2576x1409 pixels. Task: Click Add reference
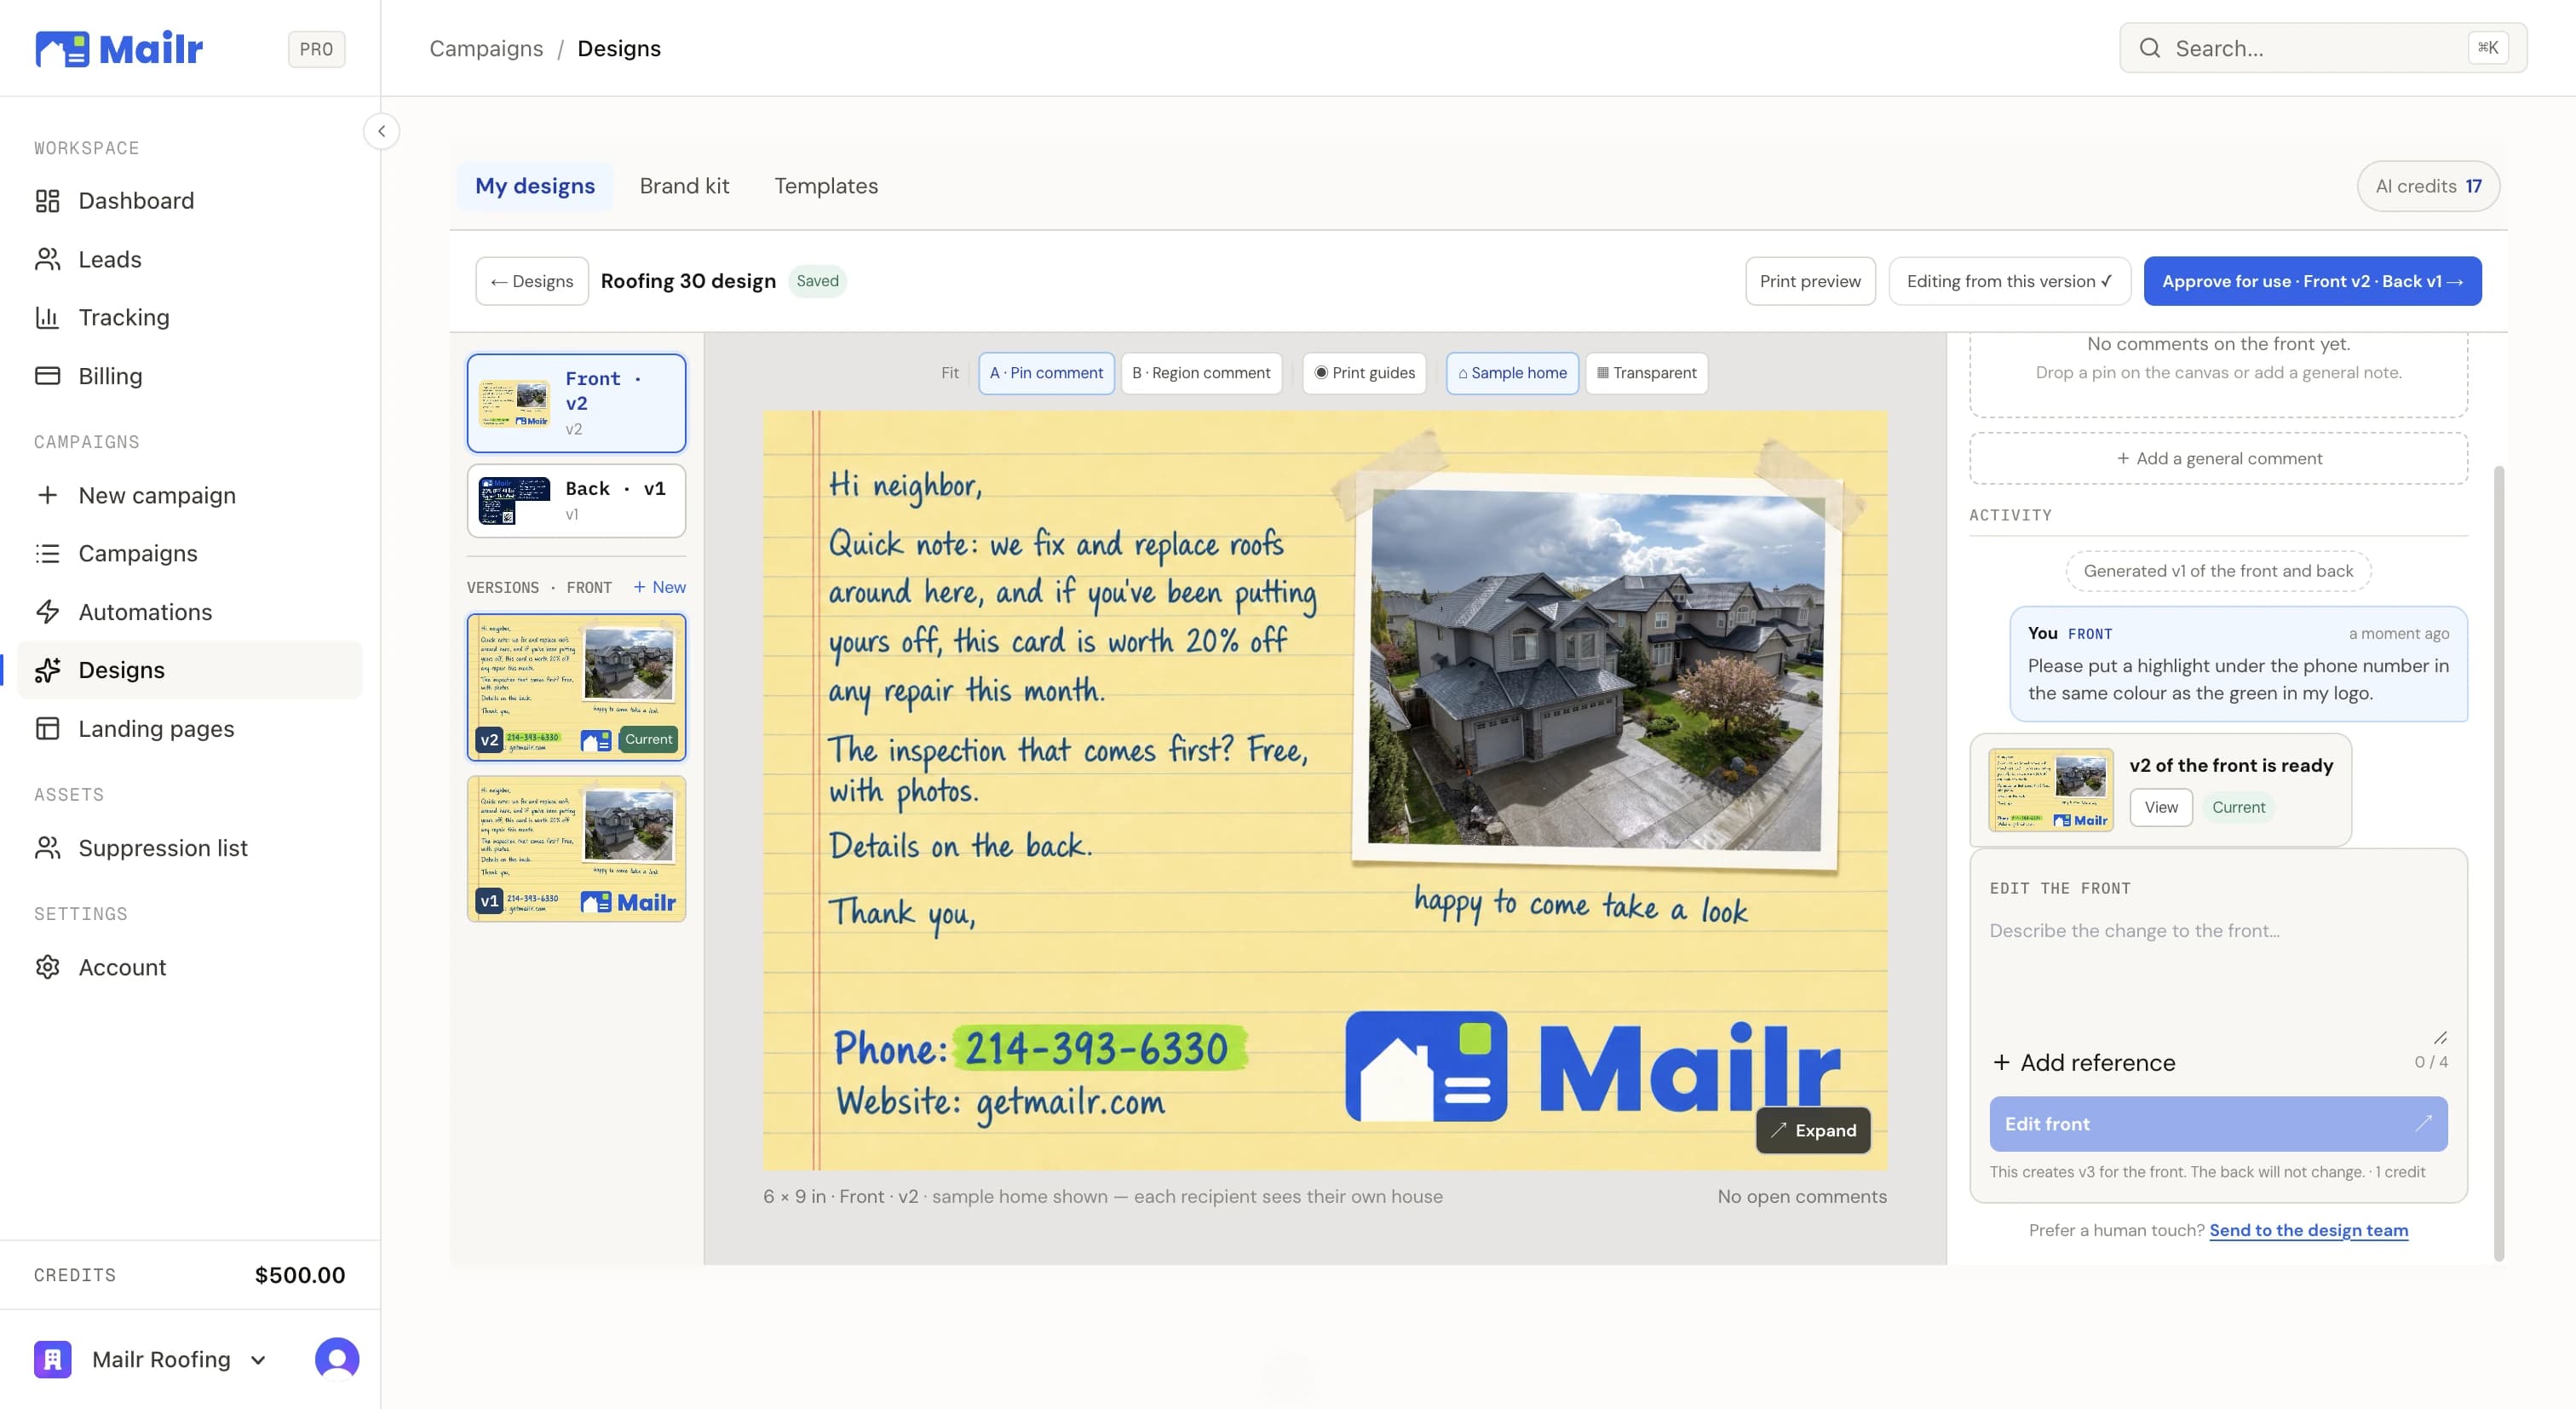pos(2084,1062)
